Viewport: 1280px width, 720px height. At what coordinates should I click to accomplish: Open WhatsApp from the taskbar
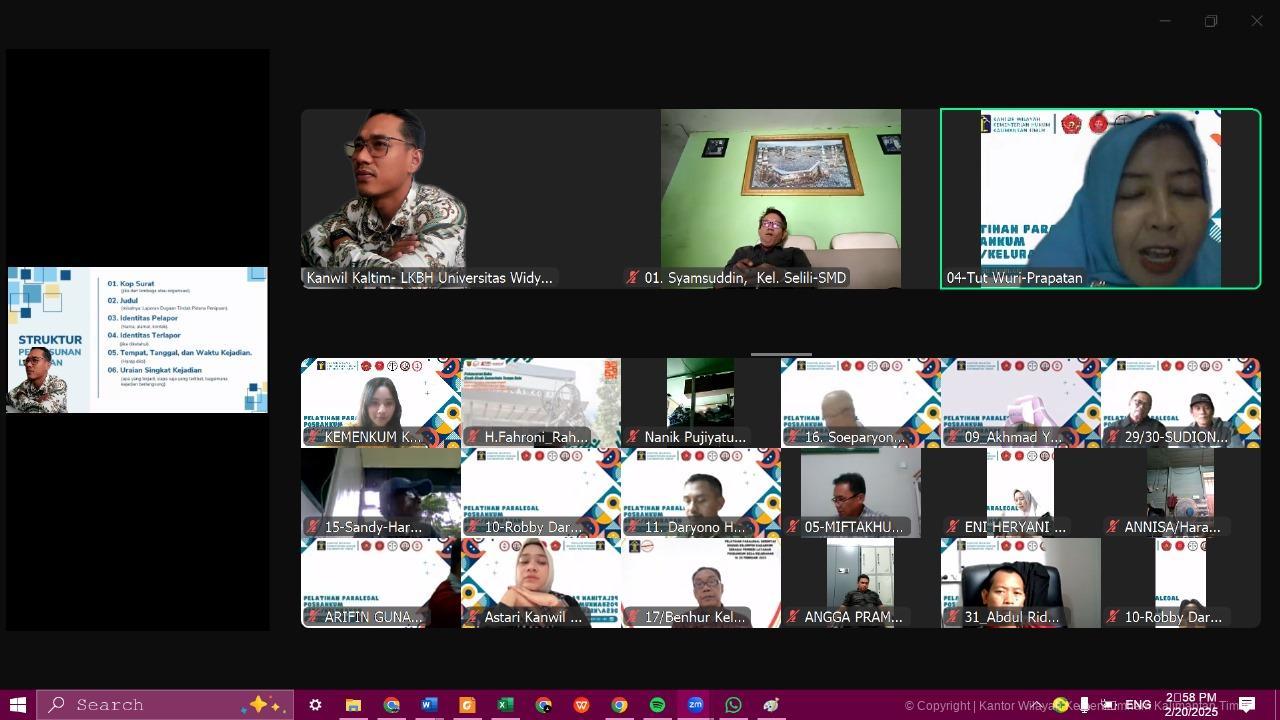click(x=733, y=705)
